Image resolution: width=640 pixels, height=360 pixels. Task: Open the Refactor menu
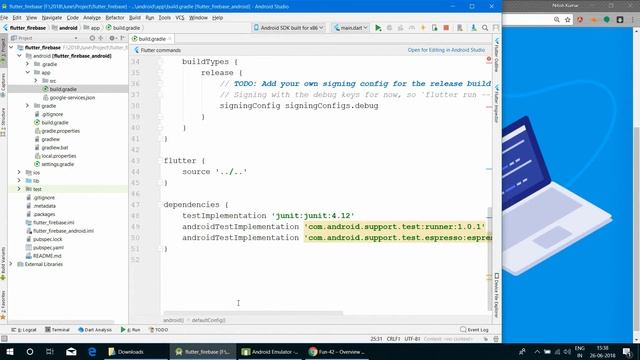tap(115, 18)
